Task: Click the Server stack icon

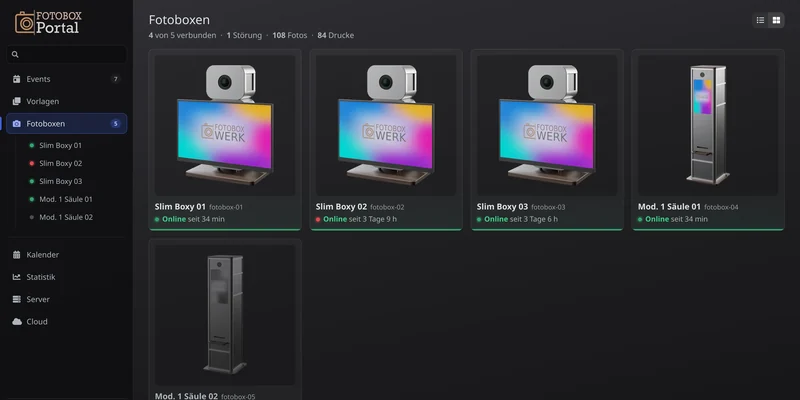Action: 17,299
